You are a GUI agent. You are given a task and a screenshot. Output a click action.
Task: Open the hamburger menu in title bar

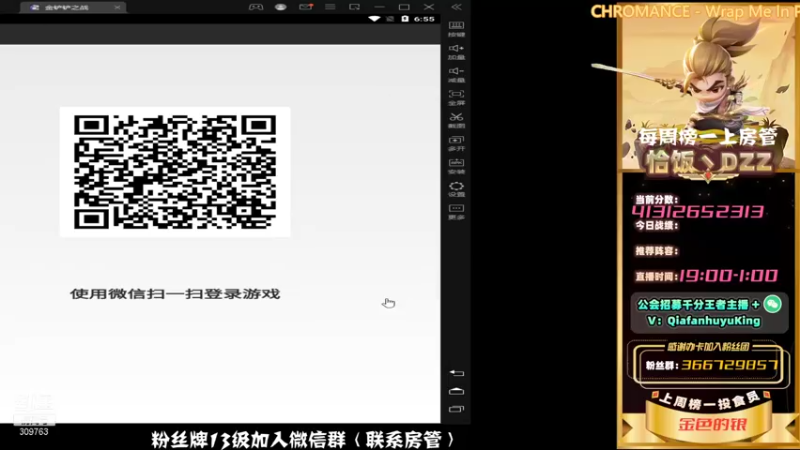[x=330, y=7]
